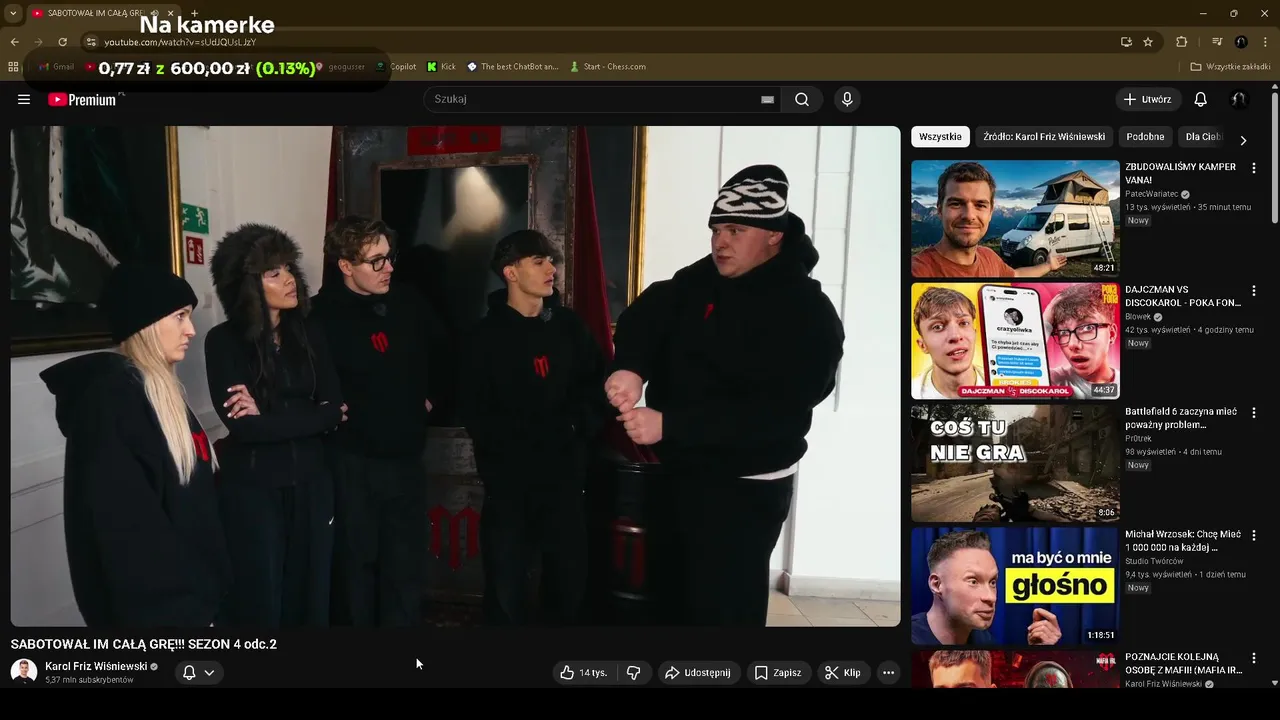
Task: Select the Źródło: Karol Friz Wiśniewski chip
Action: click(1044, 137)
